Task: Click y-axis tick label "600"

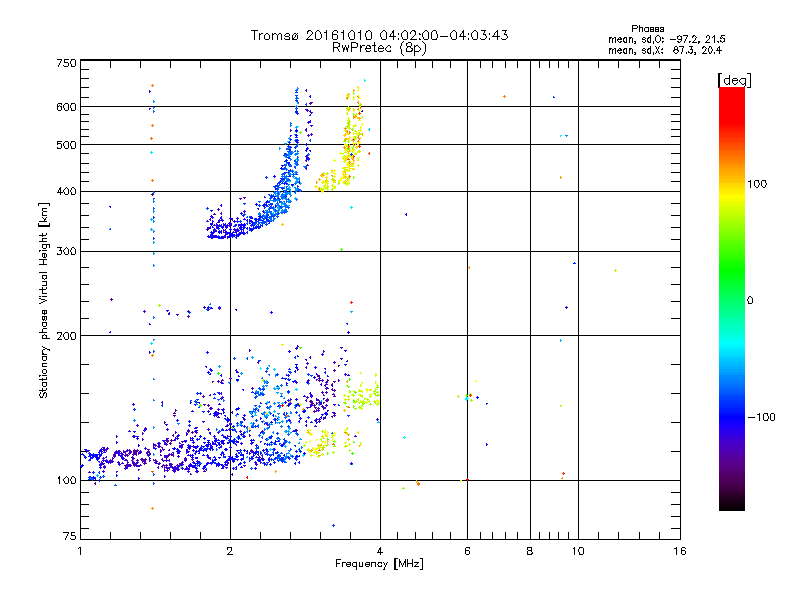Action: click(x=66, y=107)
